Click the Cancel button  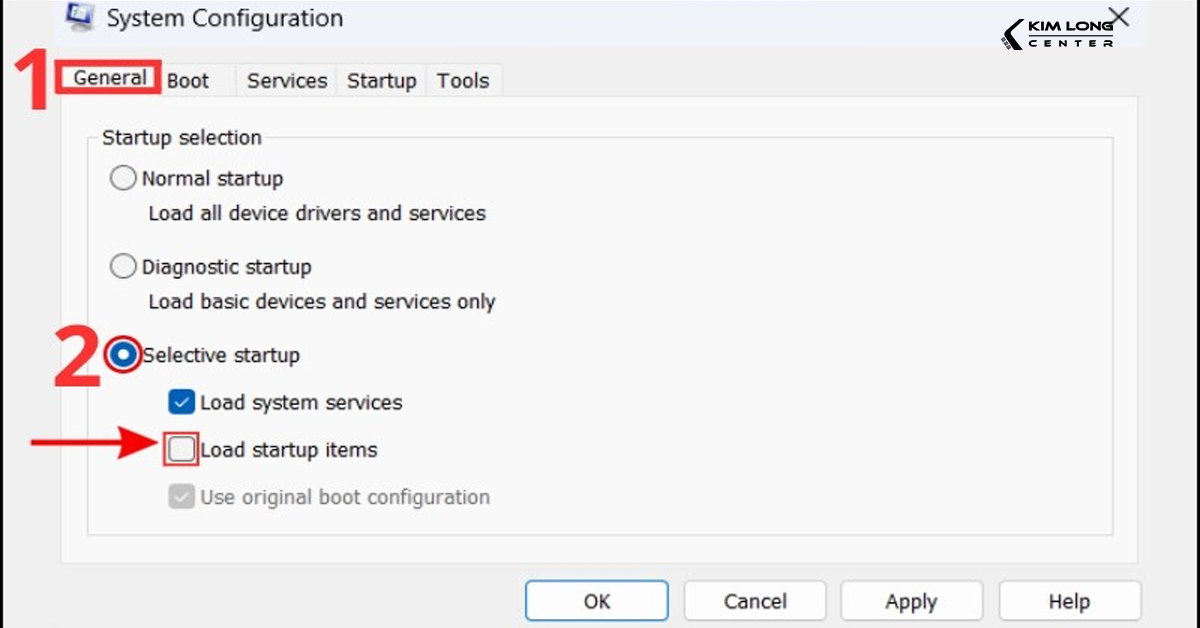pos(755,601)
